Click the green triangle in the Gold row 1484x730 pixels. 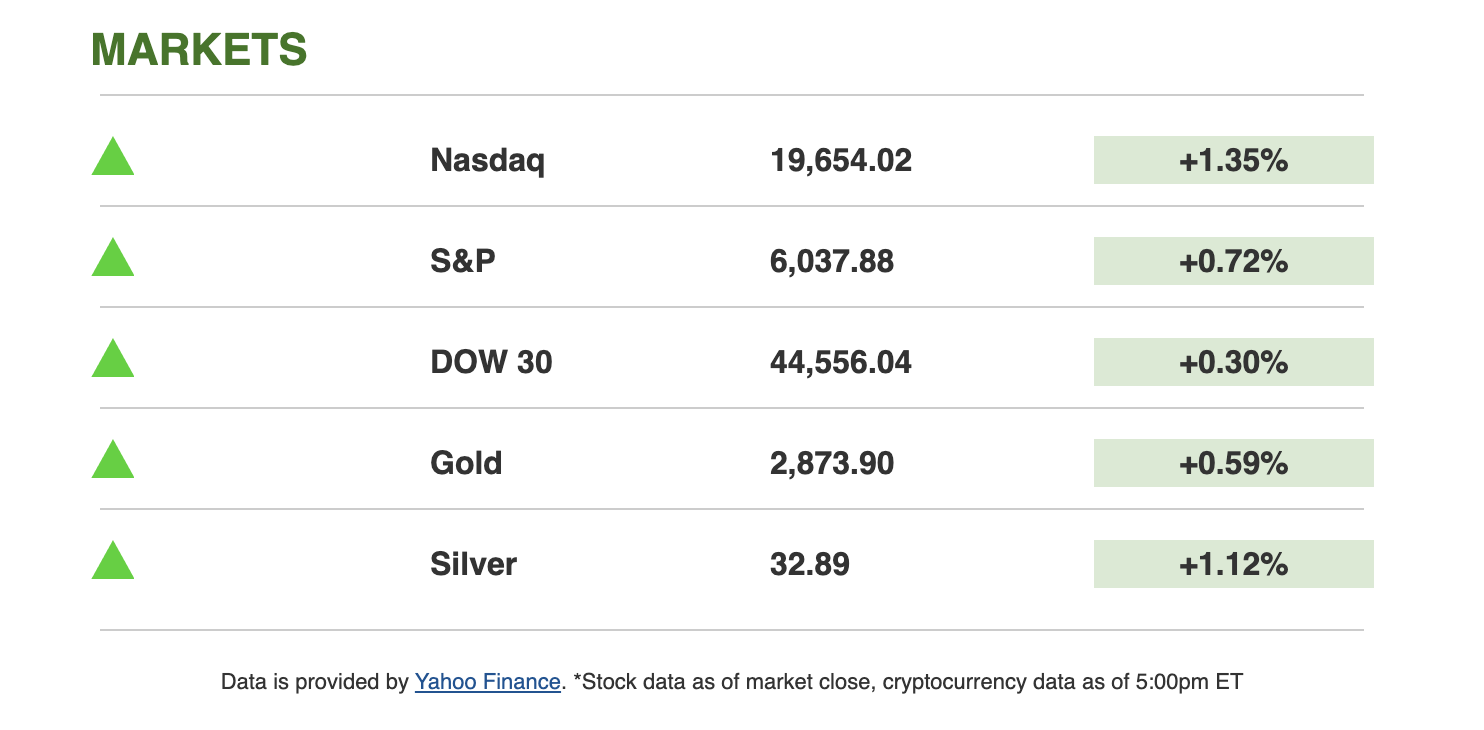pyautogui.click(x=113, y=462)
